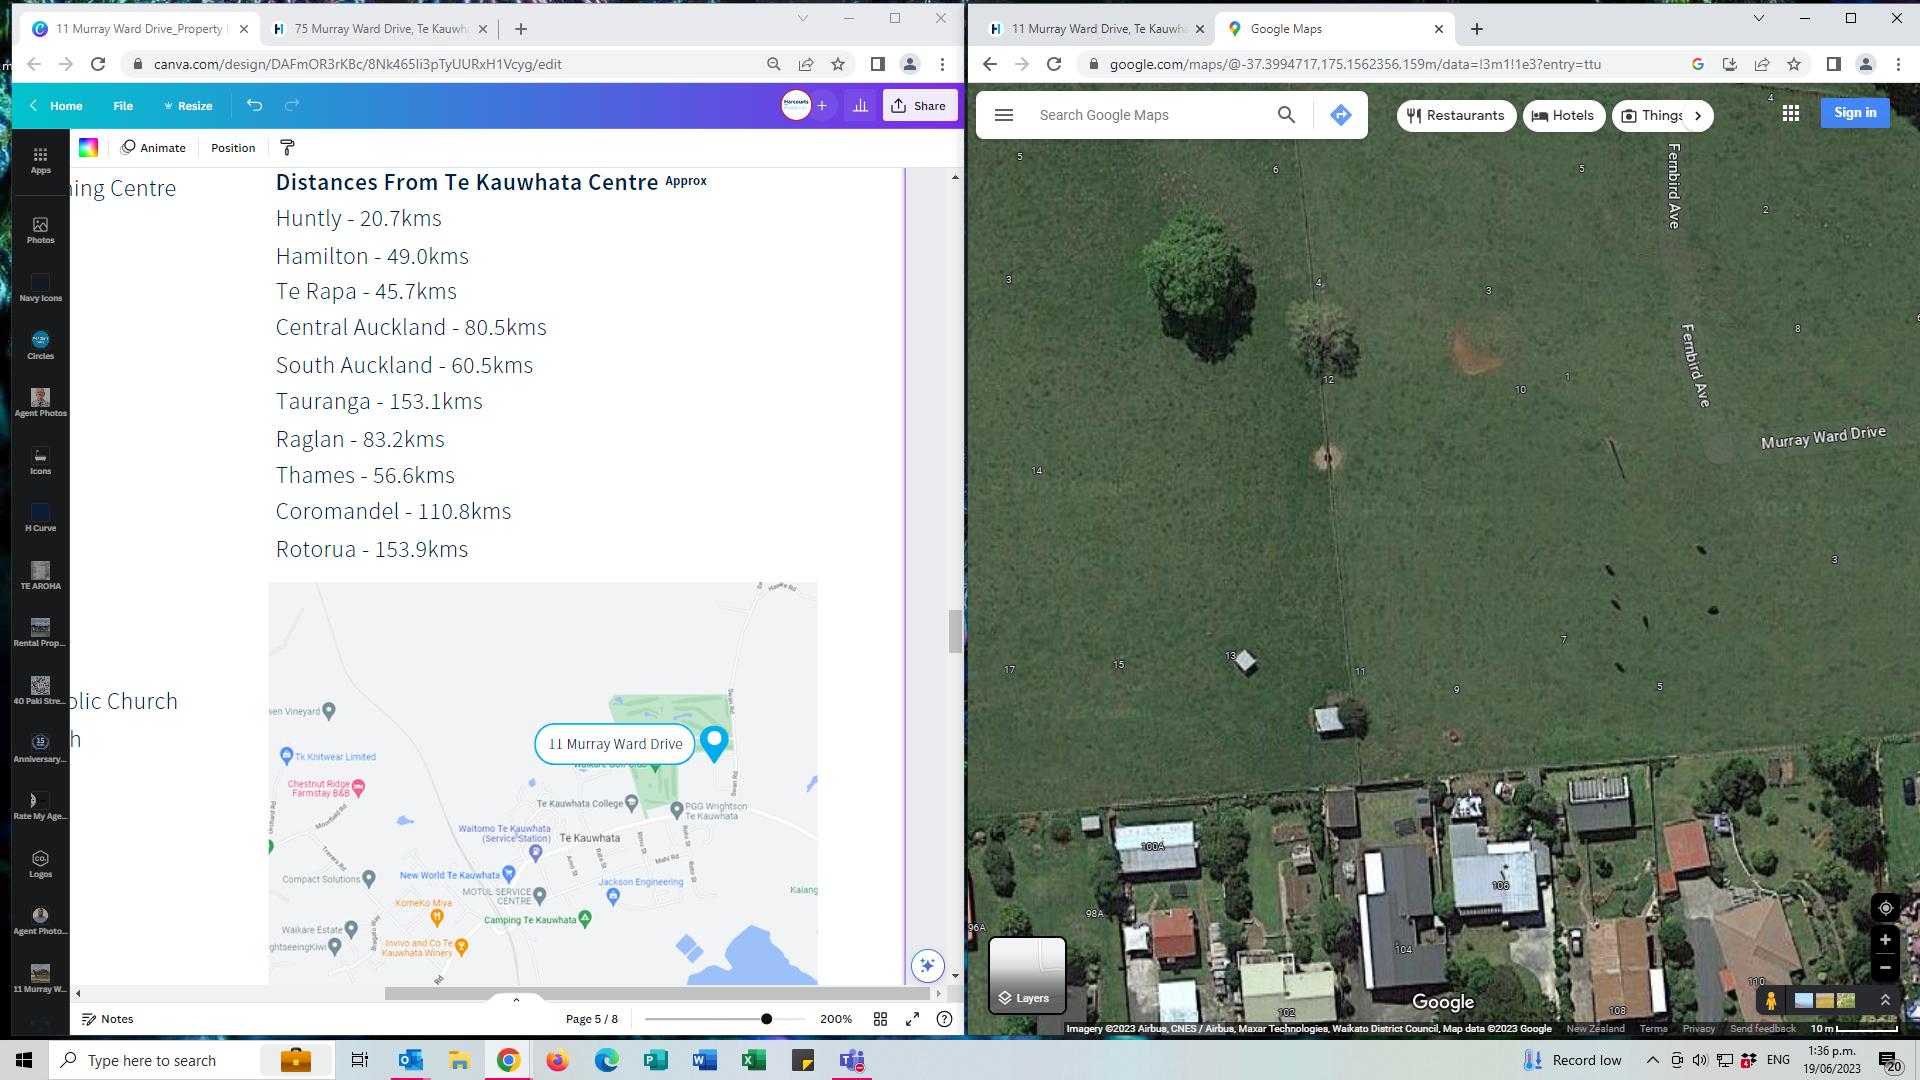Toggle the Layers map view
1920x1080 pixels.
[1027, 975]
